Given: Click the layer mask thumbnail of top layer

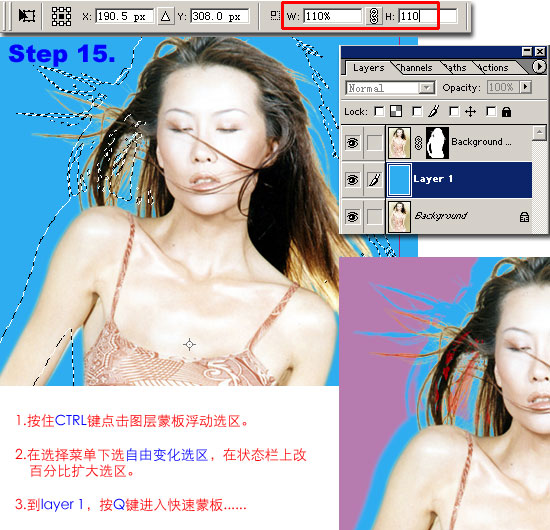Looking at the screenshot, I should (x=437, y=143).
